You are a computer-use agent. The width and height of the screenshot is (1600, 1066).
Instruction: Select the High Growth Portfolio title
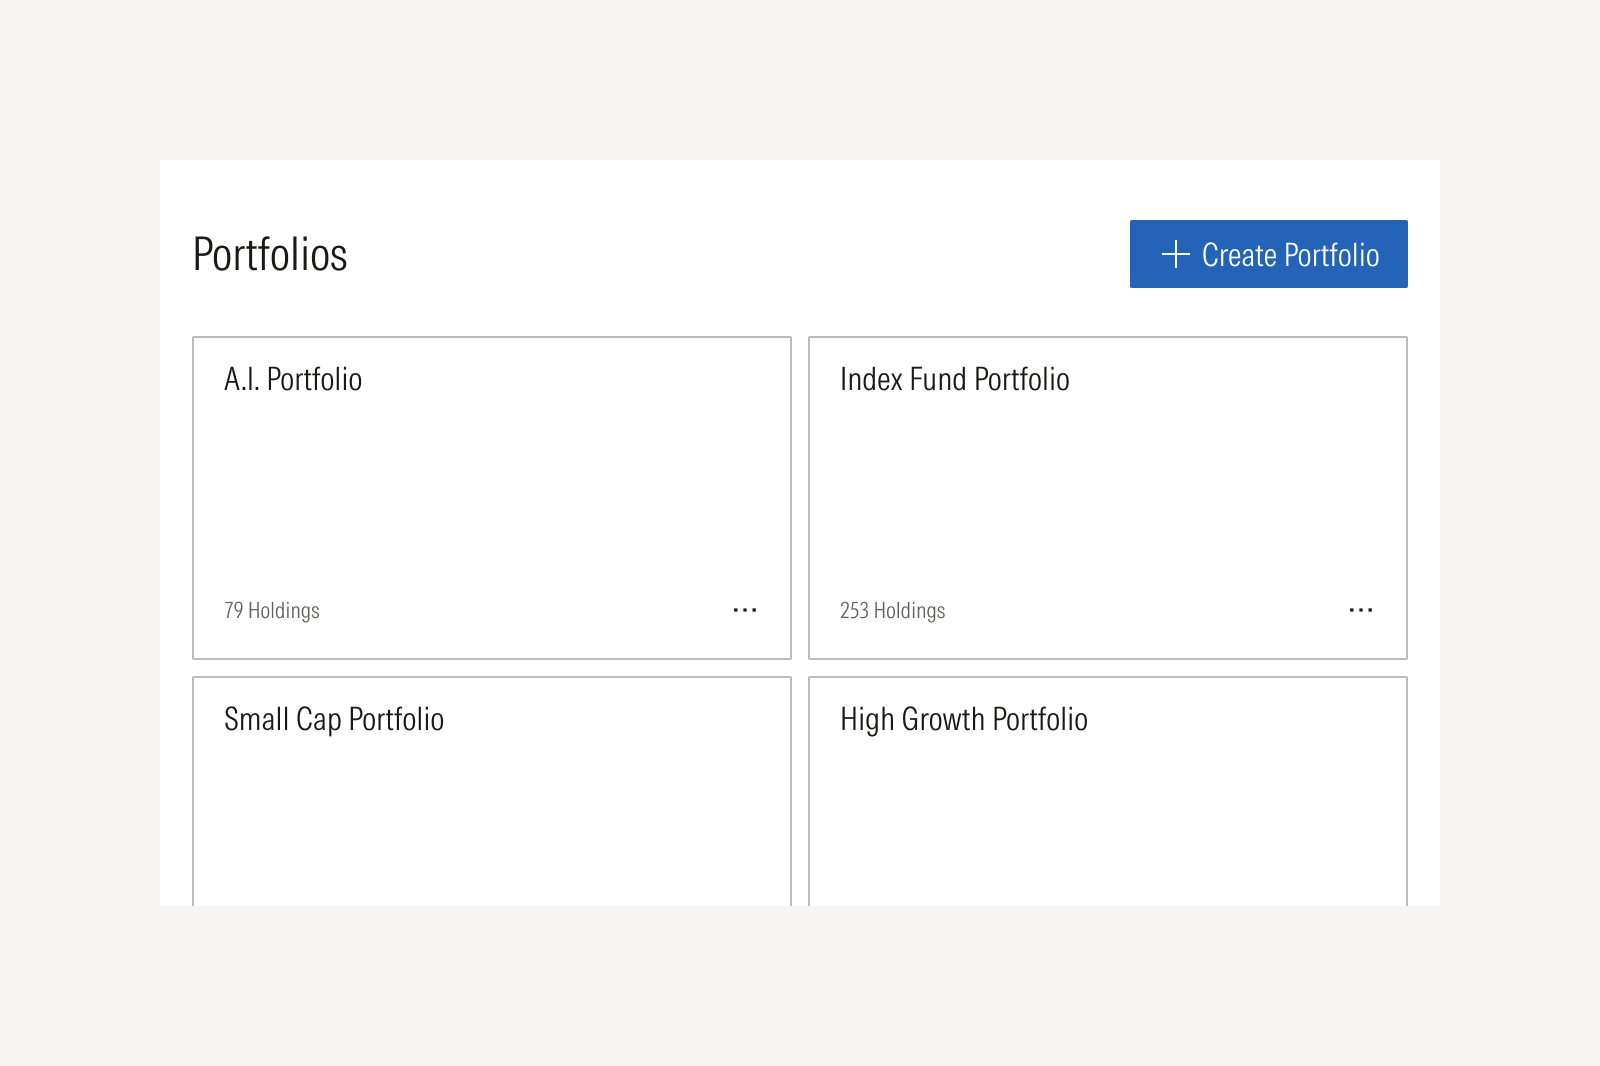point(963,720)
